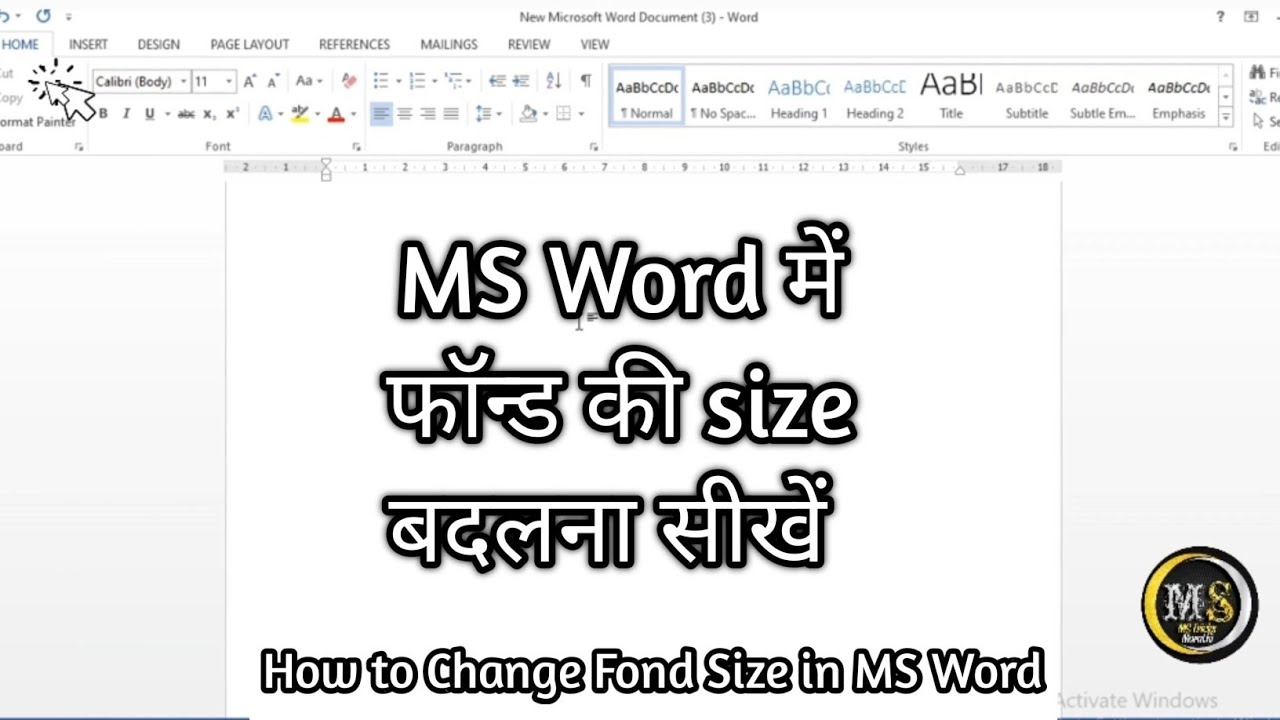Click the Decrease Indent icon
1280x720 pixels.
pos(496,81)
